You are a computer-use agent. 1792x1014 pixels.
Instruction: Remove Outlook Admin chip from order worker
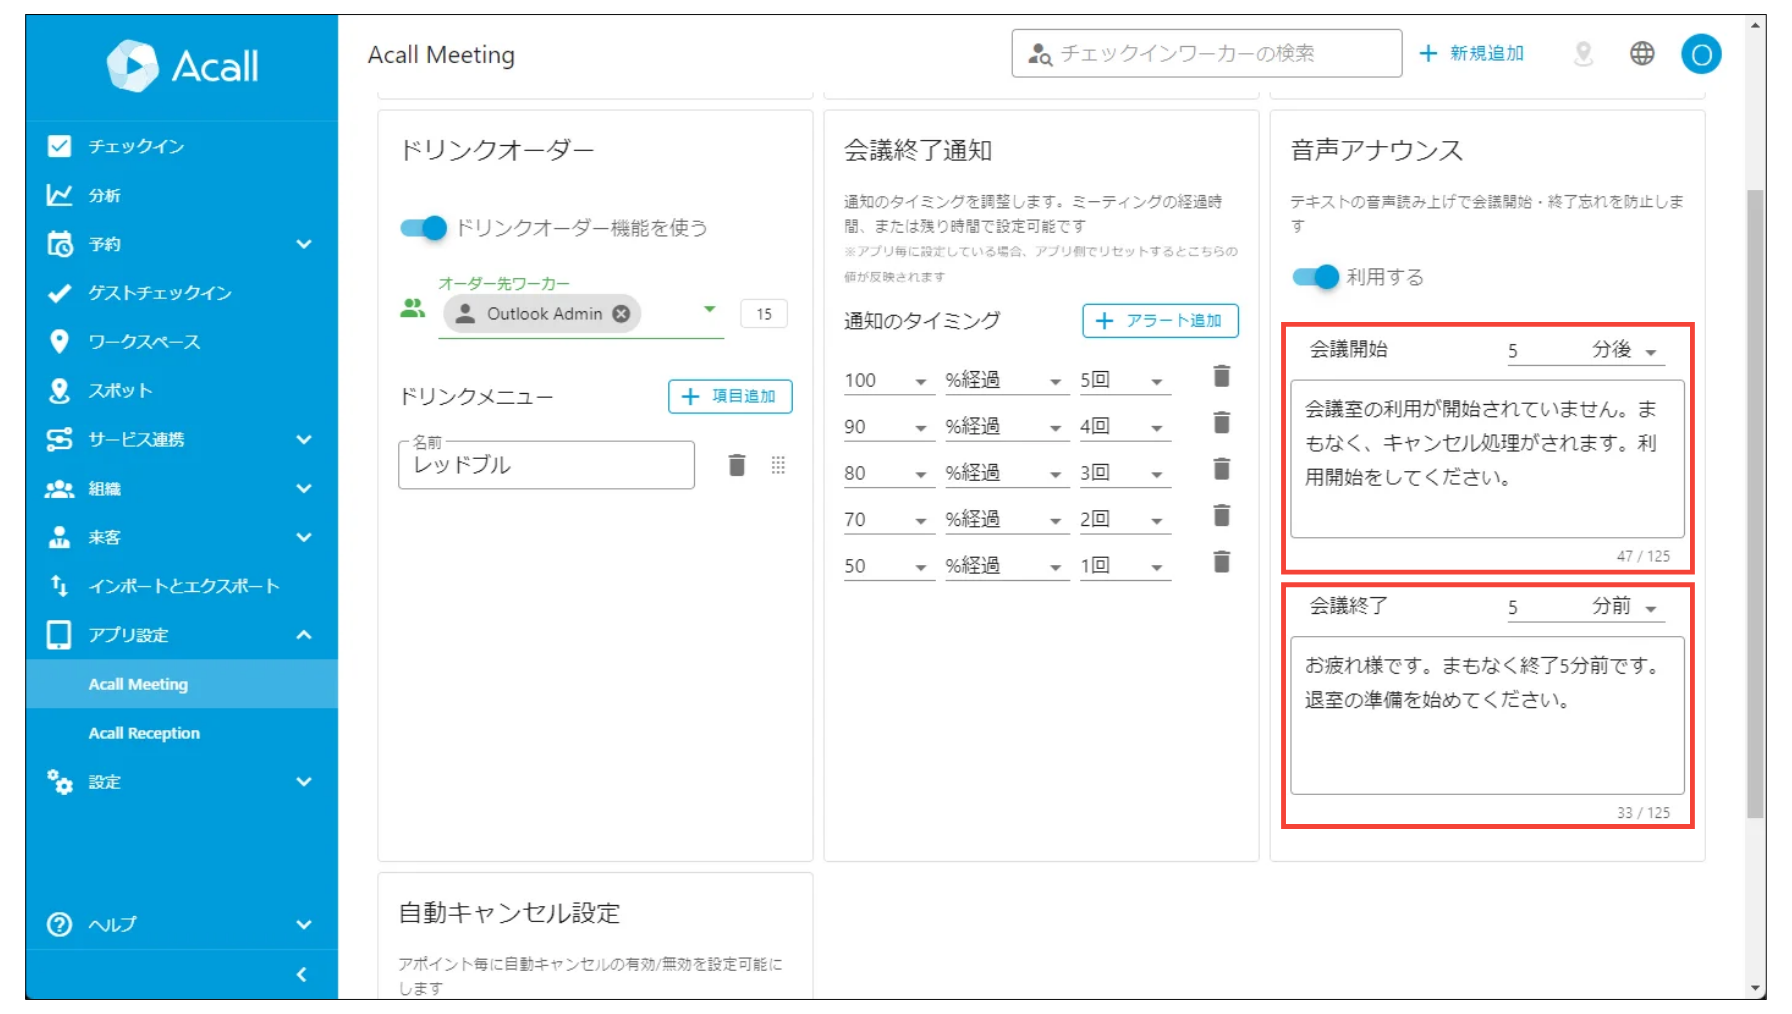621,314
